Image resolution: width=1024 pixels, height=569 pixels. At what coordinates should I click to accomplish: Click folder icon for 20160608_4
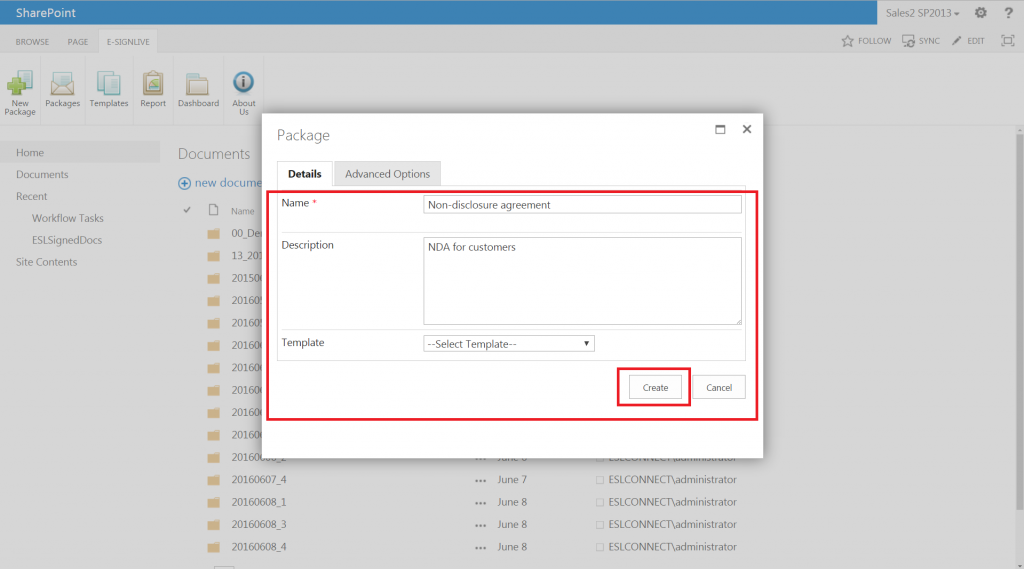[x=214, y=547]
